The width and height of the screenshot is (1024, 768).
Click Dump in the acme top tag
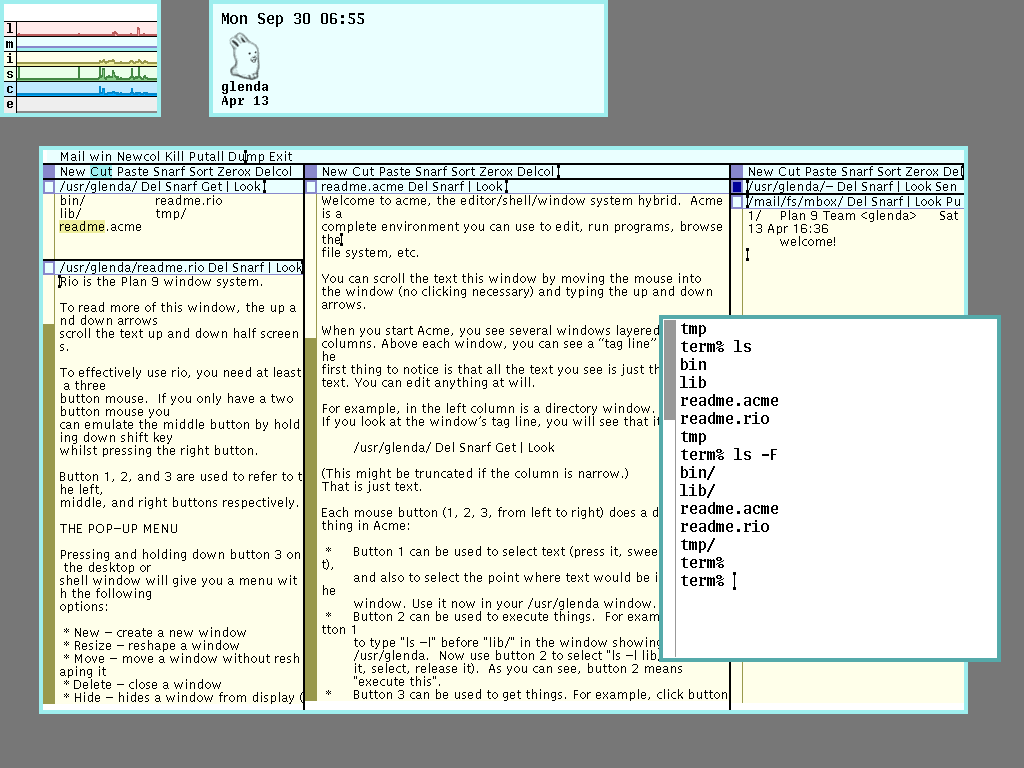click(246, 157)
